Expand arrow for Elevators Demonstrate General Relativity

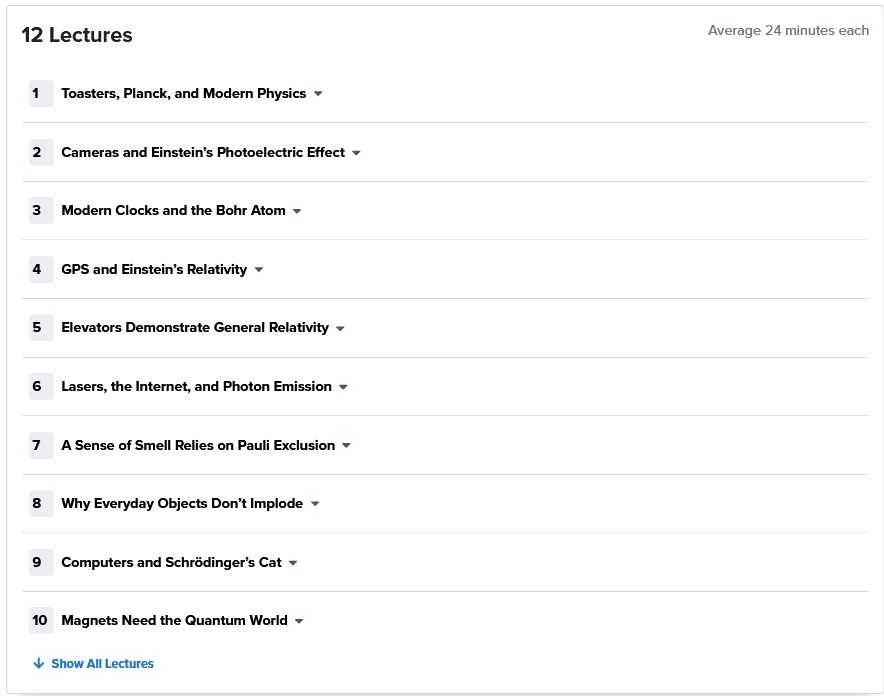tap(340, 329)
